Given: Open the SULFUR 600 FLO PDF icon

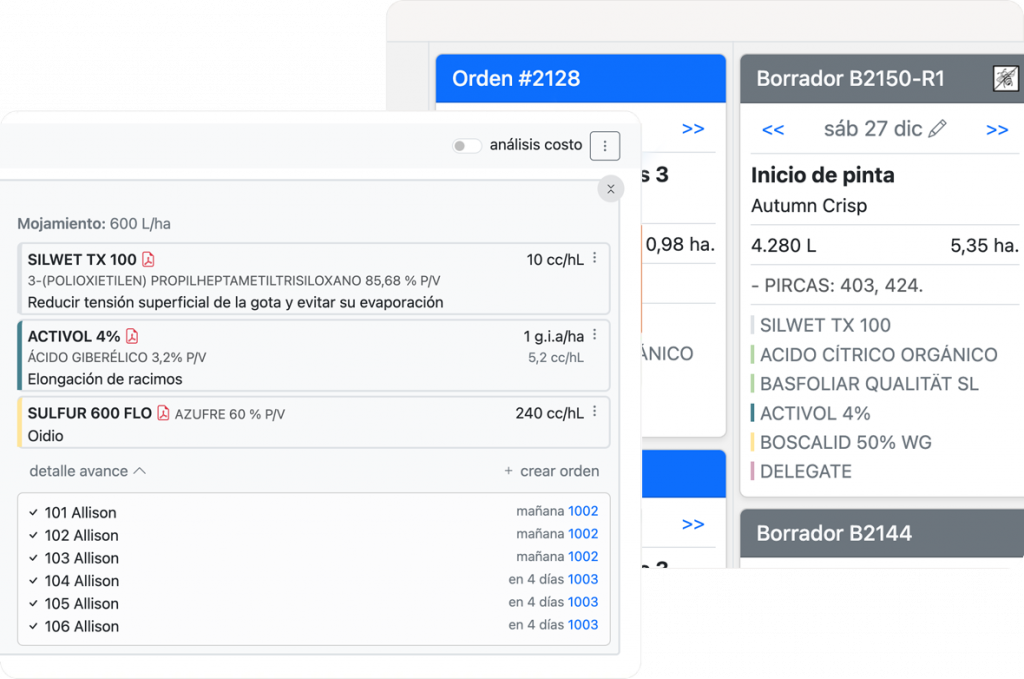Looking at the screenshot, I should (x=163, y=414).
